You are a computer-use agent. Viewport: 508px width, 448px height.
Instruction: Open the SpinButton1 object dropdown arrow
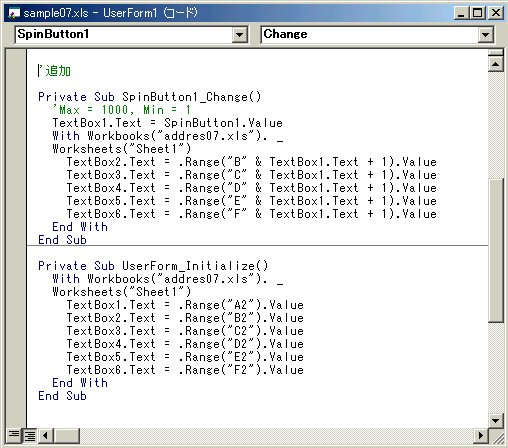click(x=239, y=35)
